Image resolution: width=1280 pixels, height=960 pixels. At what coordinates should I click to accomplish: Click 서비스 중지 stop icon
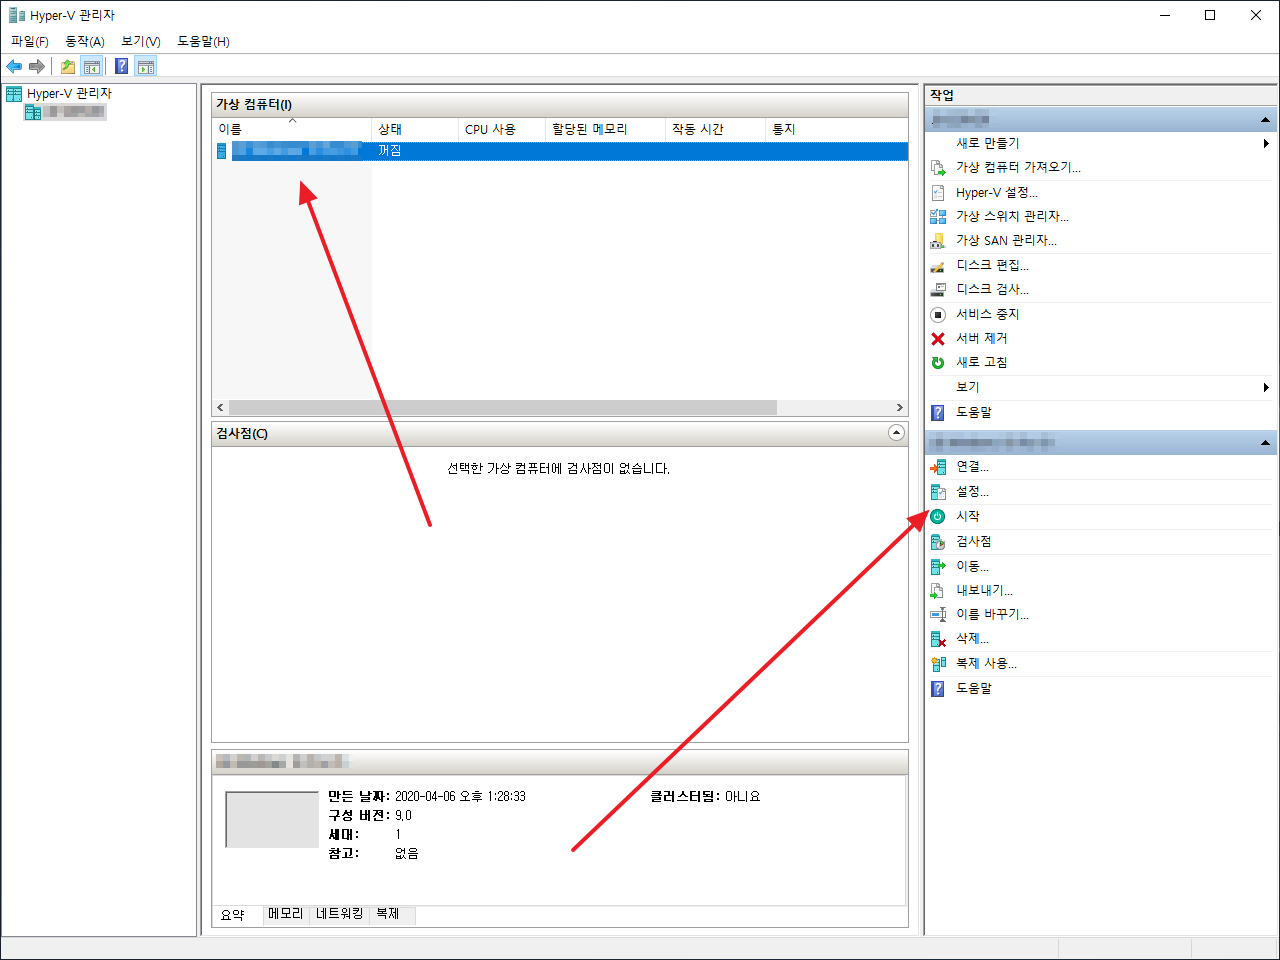pos(938,314)
